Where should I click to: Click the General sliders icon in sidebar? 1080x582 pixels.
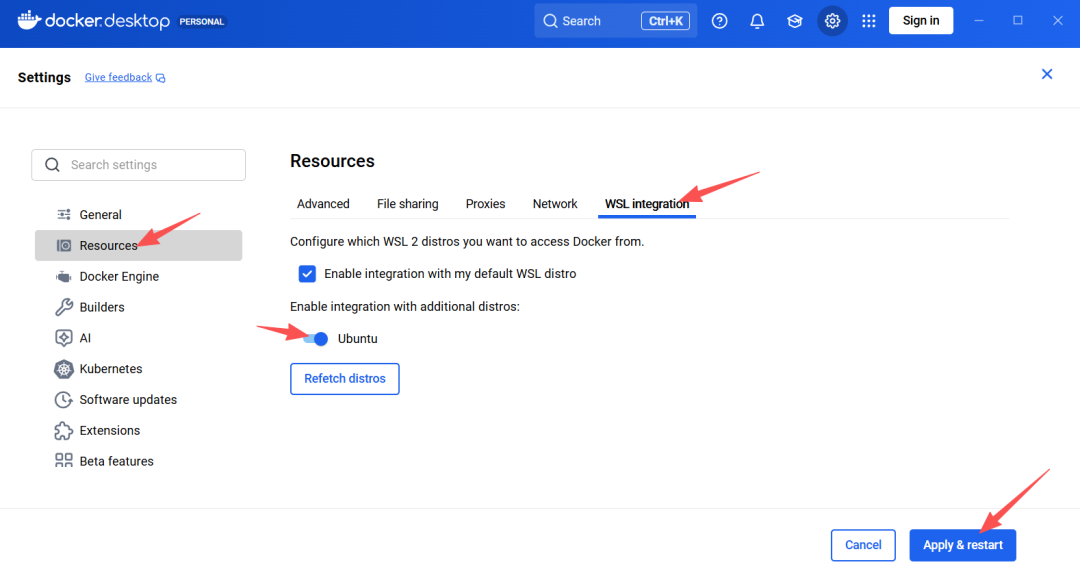(x=63, y=215)
